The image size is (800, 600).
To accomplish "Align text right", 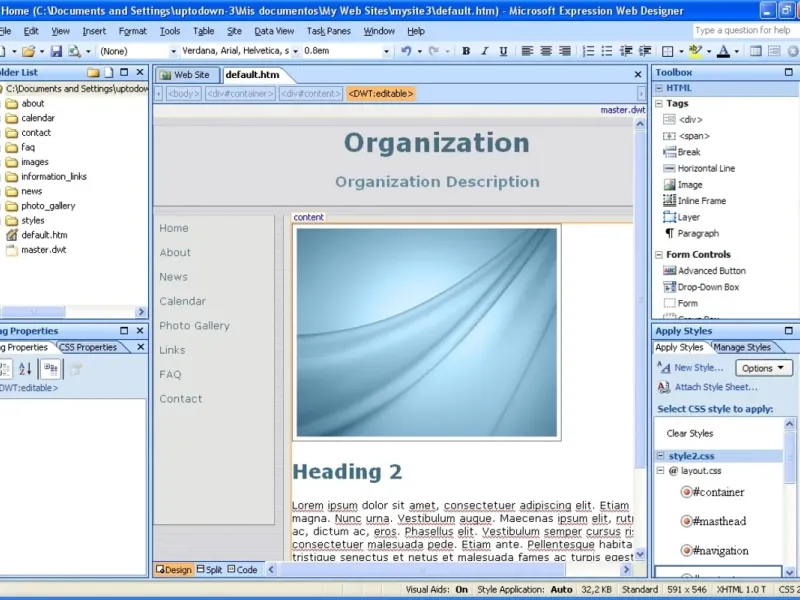I will [565, 51].
